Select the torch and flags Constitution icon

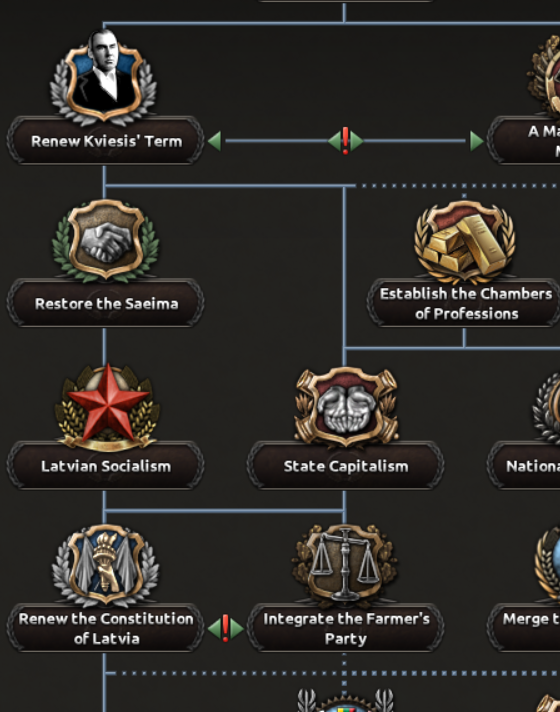(x=105, y=565)
